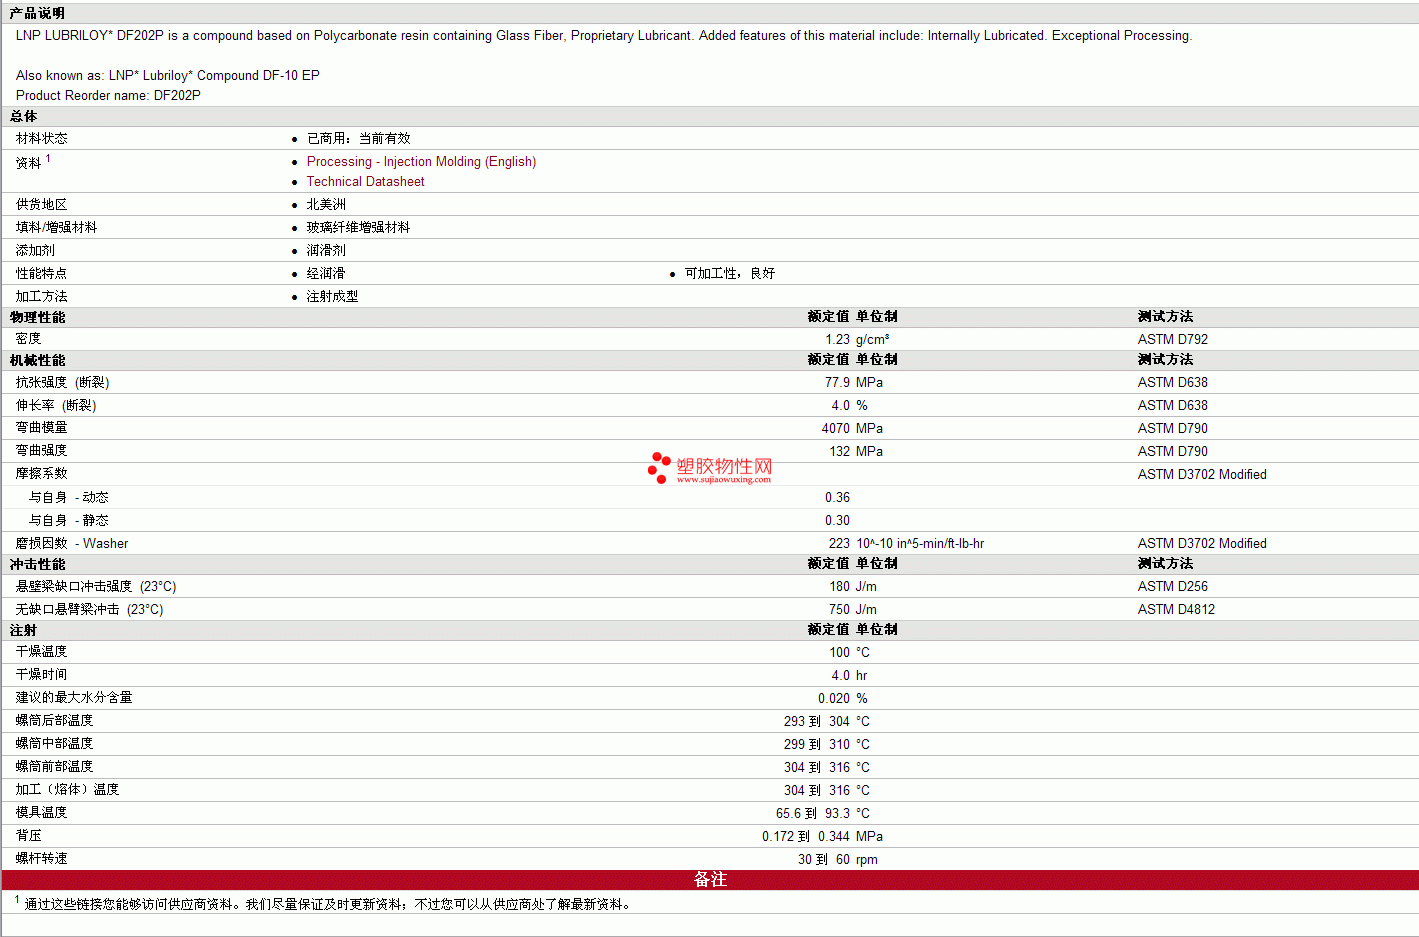Select the 抗张强度 (断裂) label

(62, 383)
